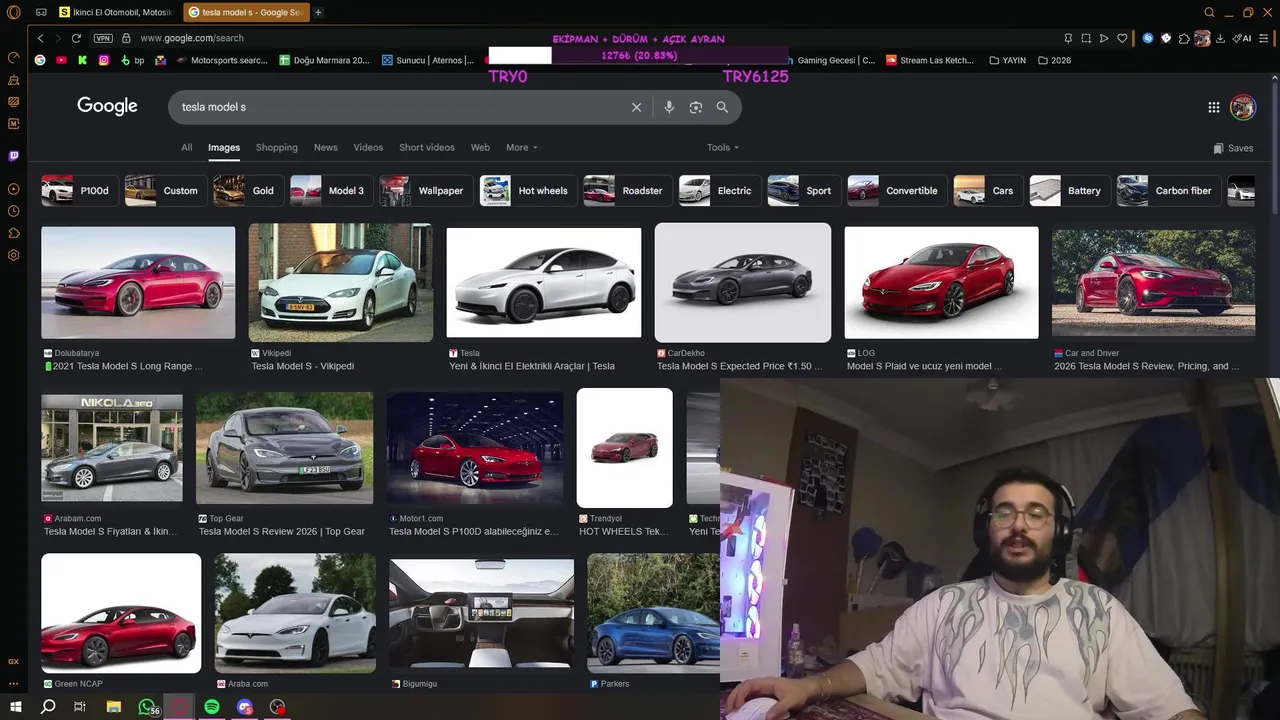Image resolution: width=1280 pixels, height=720 pixels.
Task: Open the Car and Driver image result
Action: (x=1153, y=282)
